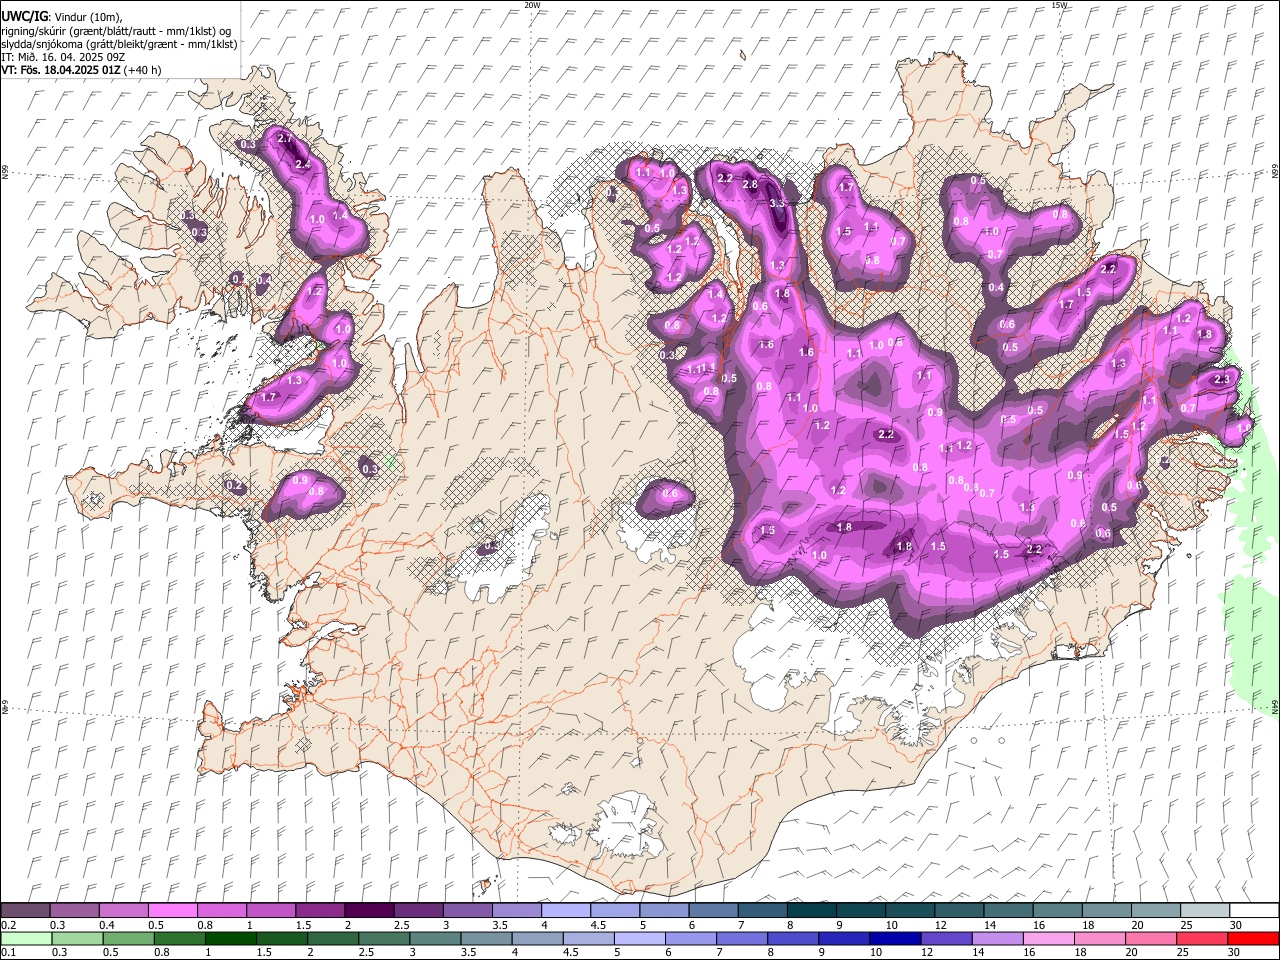1280x960 pixels.
Task: Click the initial time 'IT: Mið. 16. 04. 2025 09Z'
Action: [x=63, y=57]
